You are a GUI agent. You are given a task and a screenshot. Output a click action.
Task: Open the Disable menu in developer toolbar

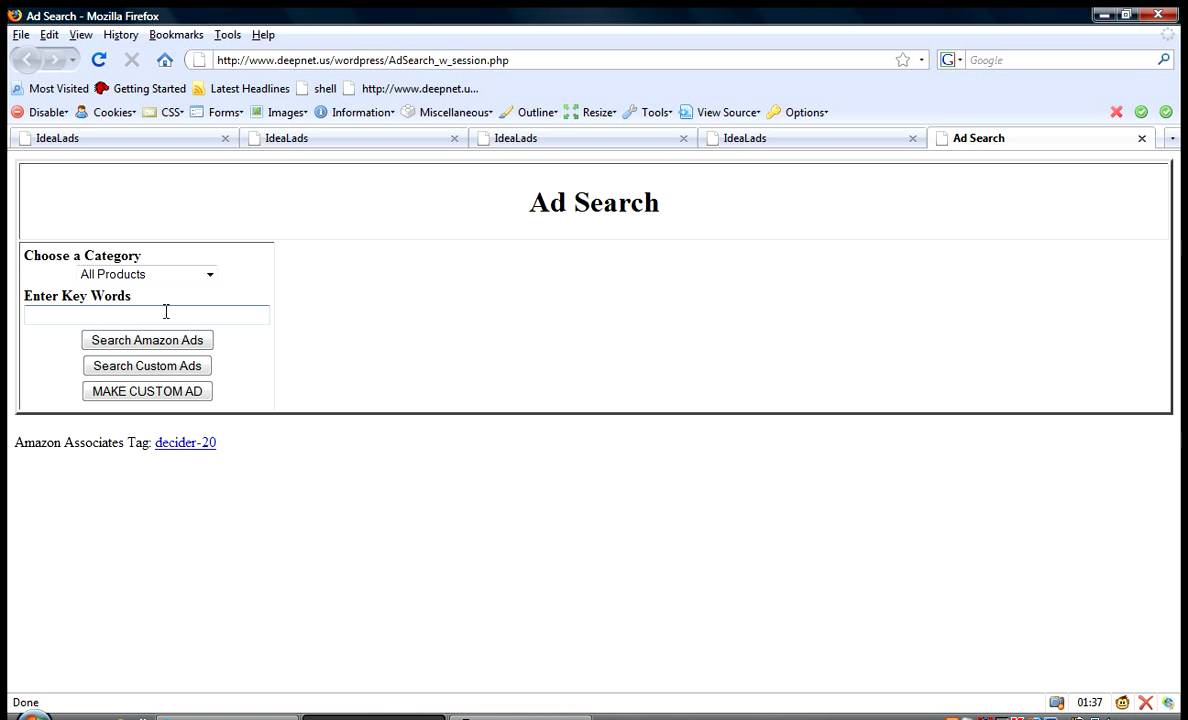[39, 112]
